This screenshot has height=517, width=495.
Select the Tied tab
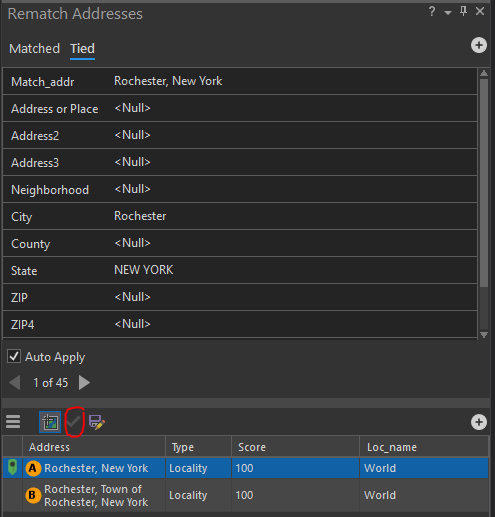click(82, 49)
